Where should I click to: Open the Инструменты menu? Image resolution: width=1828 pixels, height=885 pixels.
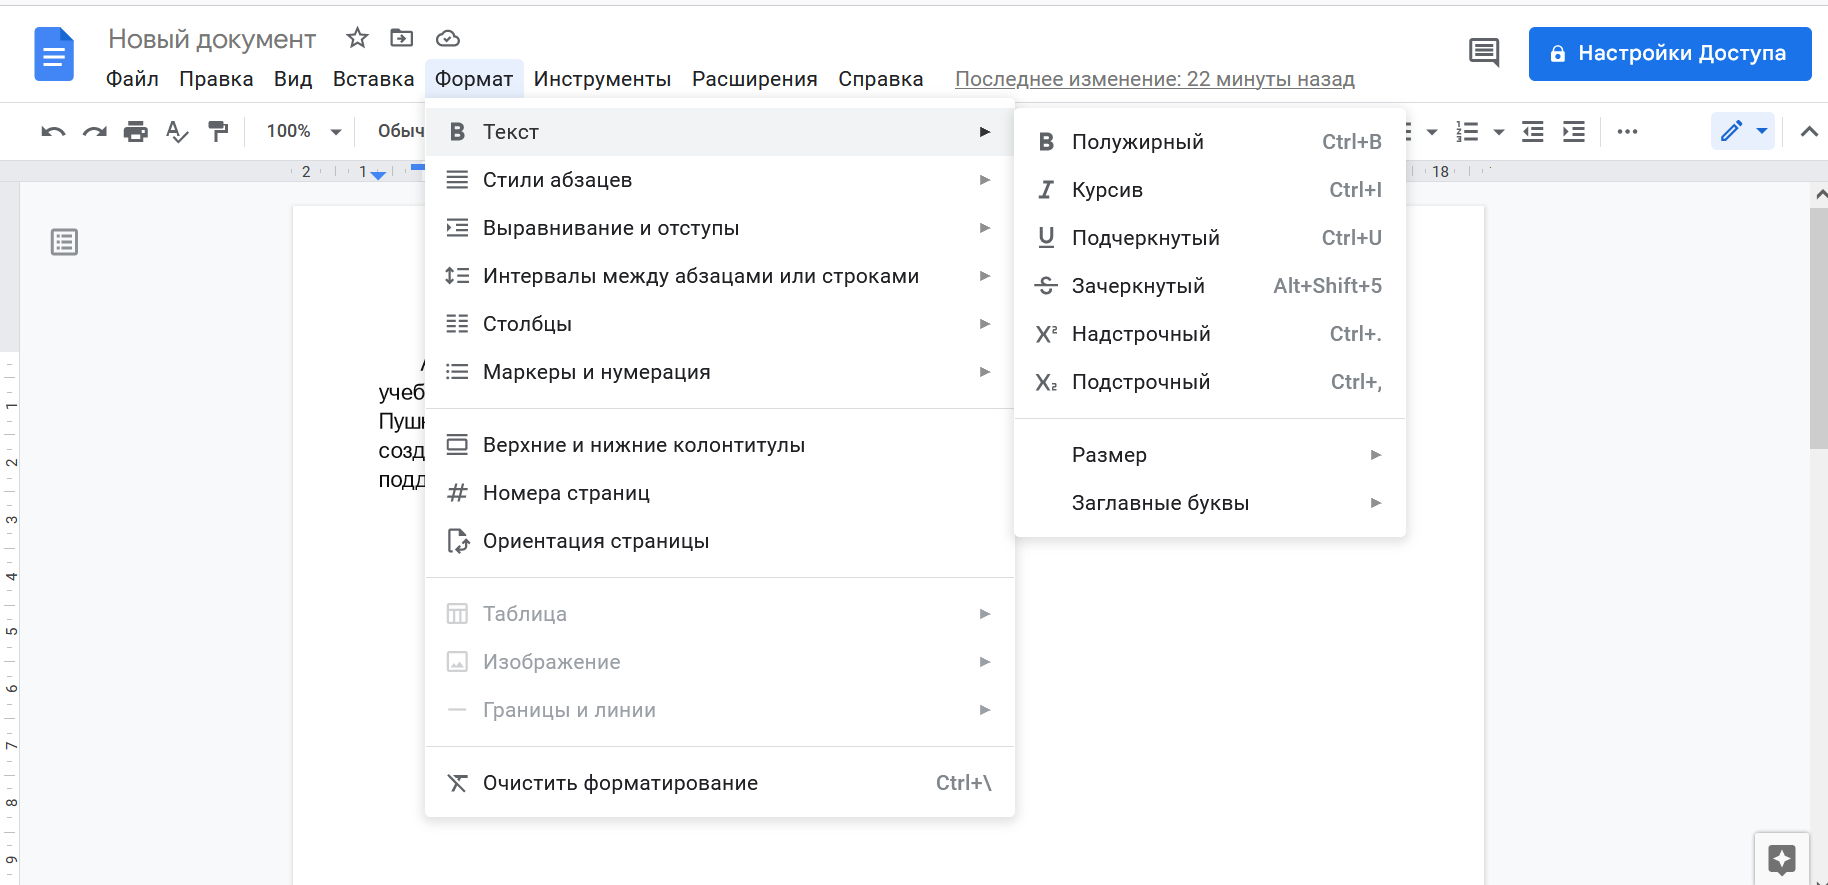click(x=602, y=79)
